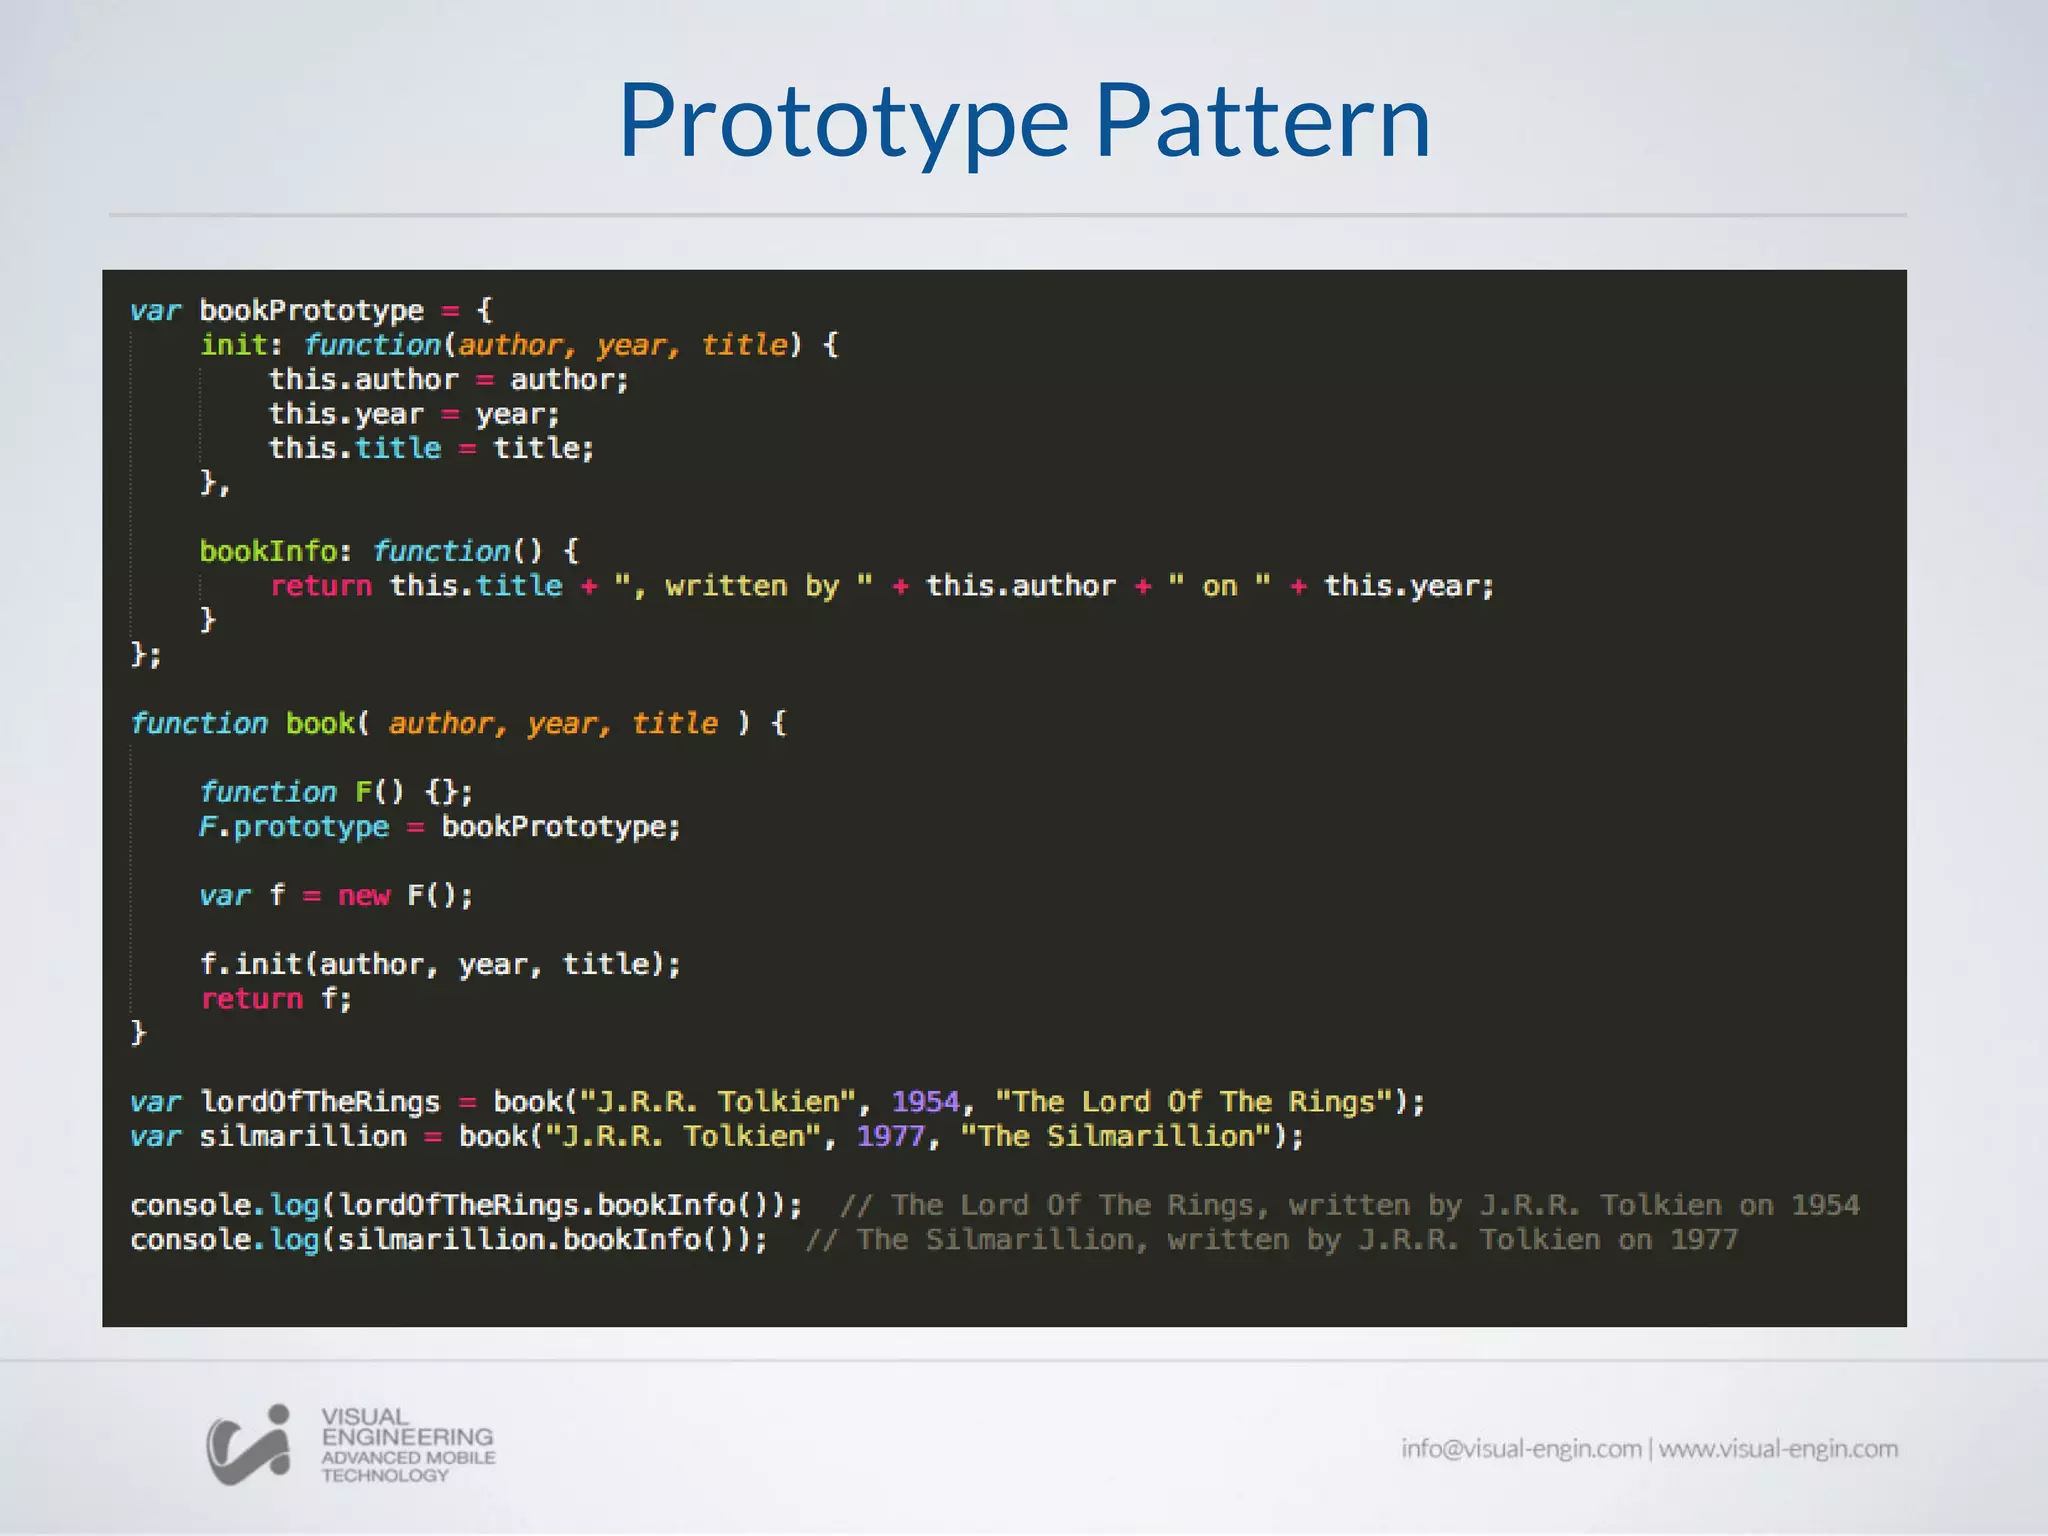Click the 'function book( author, year, title )' line
The height and width of the screenshot is (1536, 2048).
(459, 723)
